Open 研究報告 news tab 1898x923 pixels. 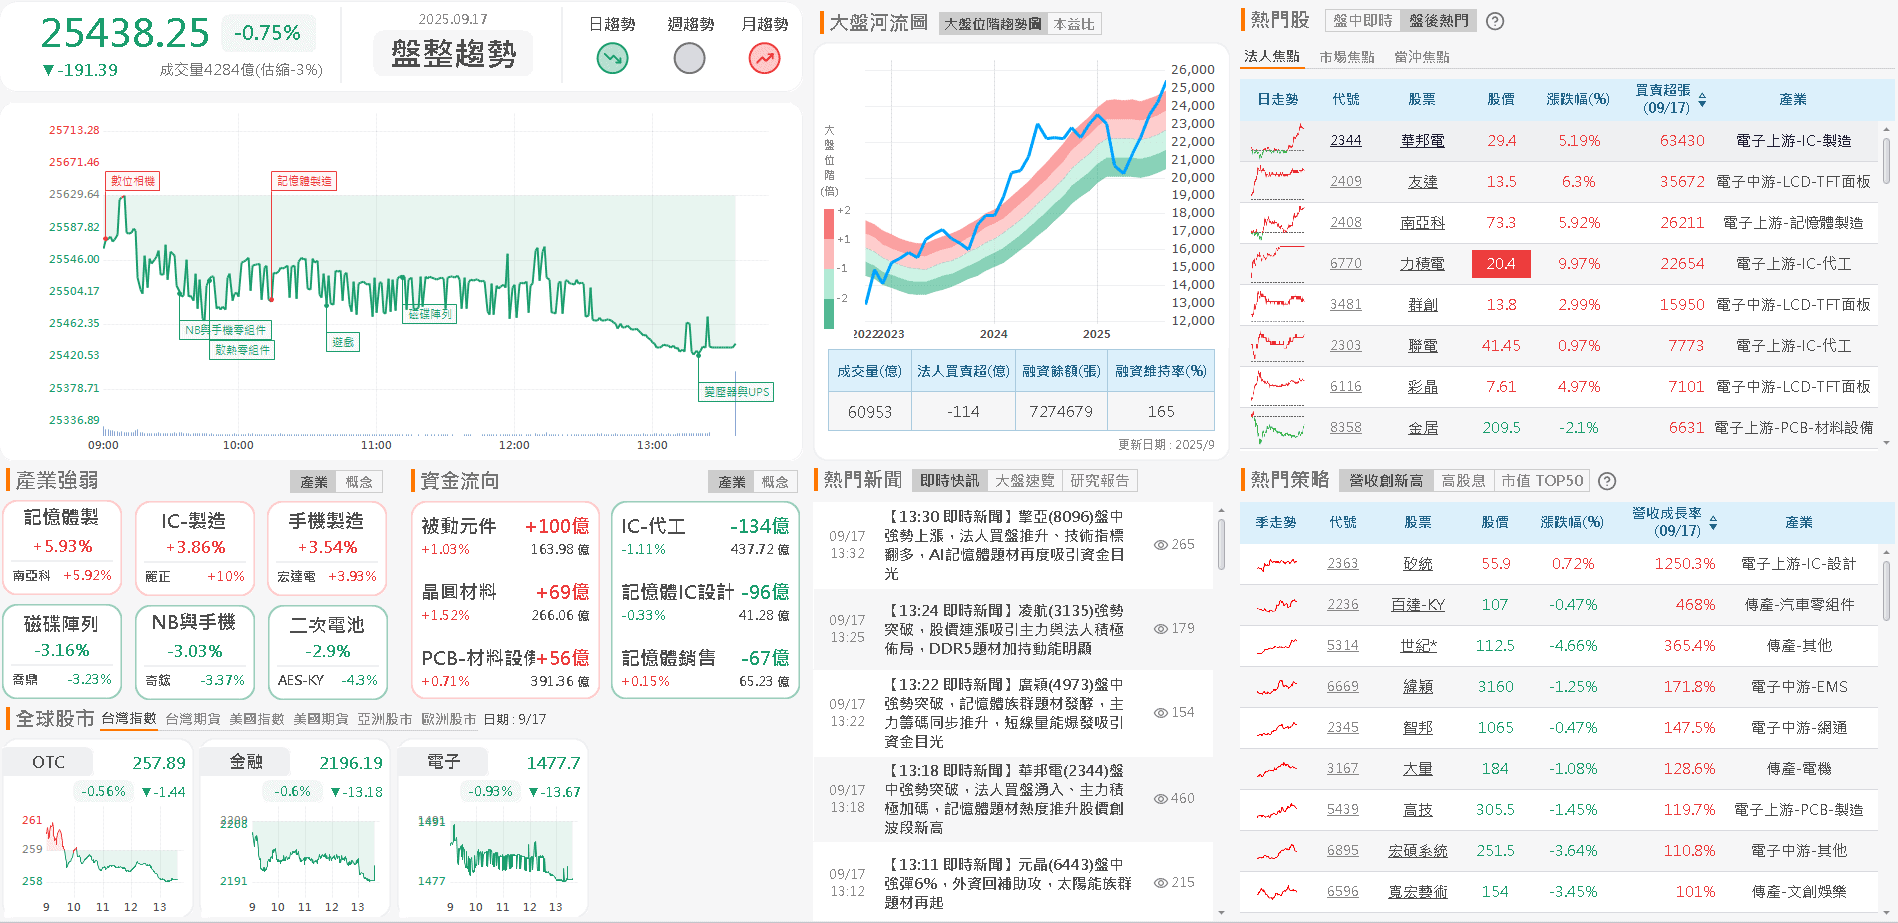point(1100,481)
